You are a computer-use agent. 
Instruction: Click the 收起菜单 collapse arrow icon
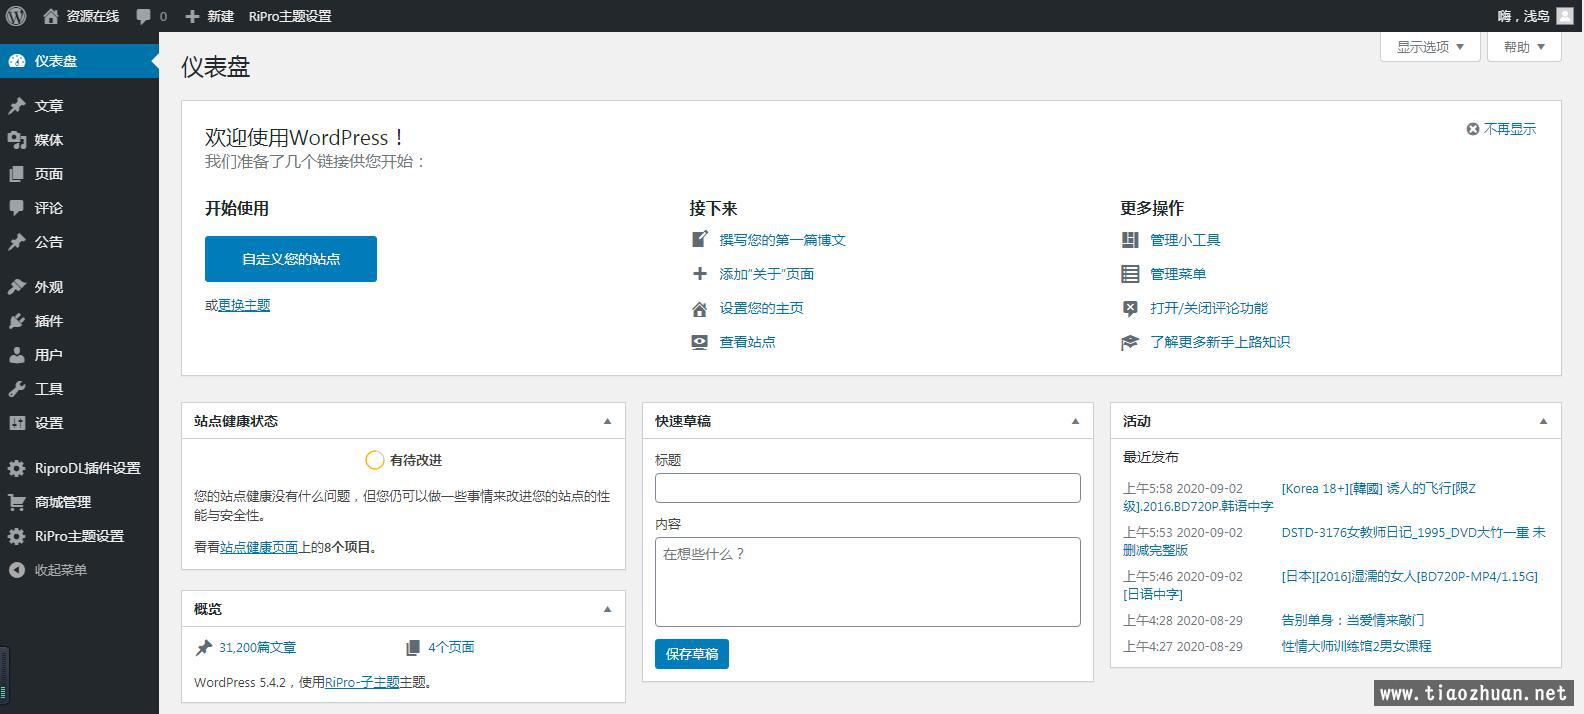17,570
